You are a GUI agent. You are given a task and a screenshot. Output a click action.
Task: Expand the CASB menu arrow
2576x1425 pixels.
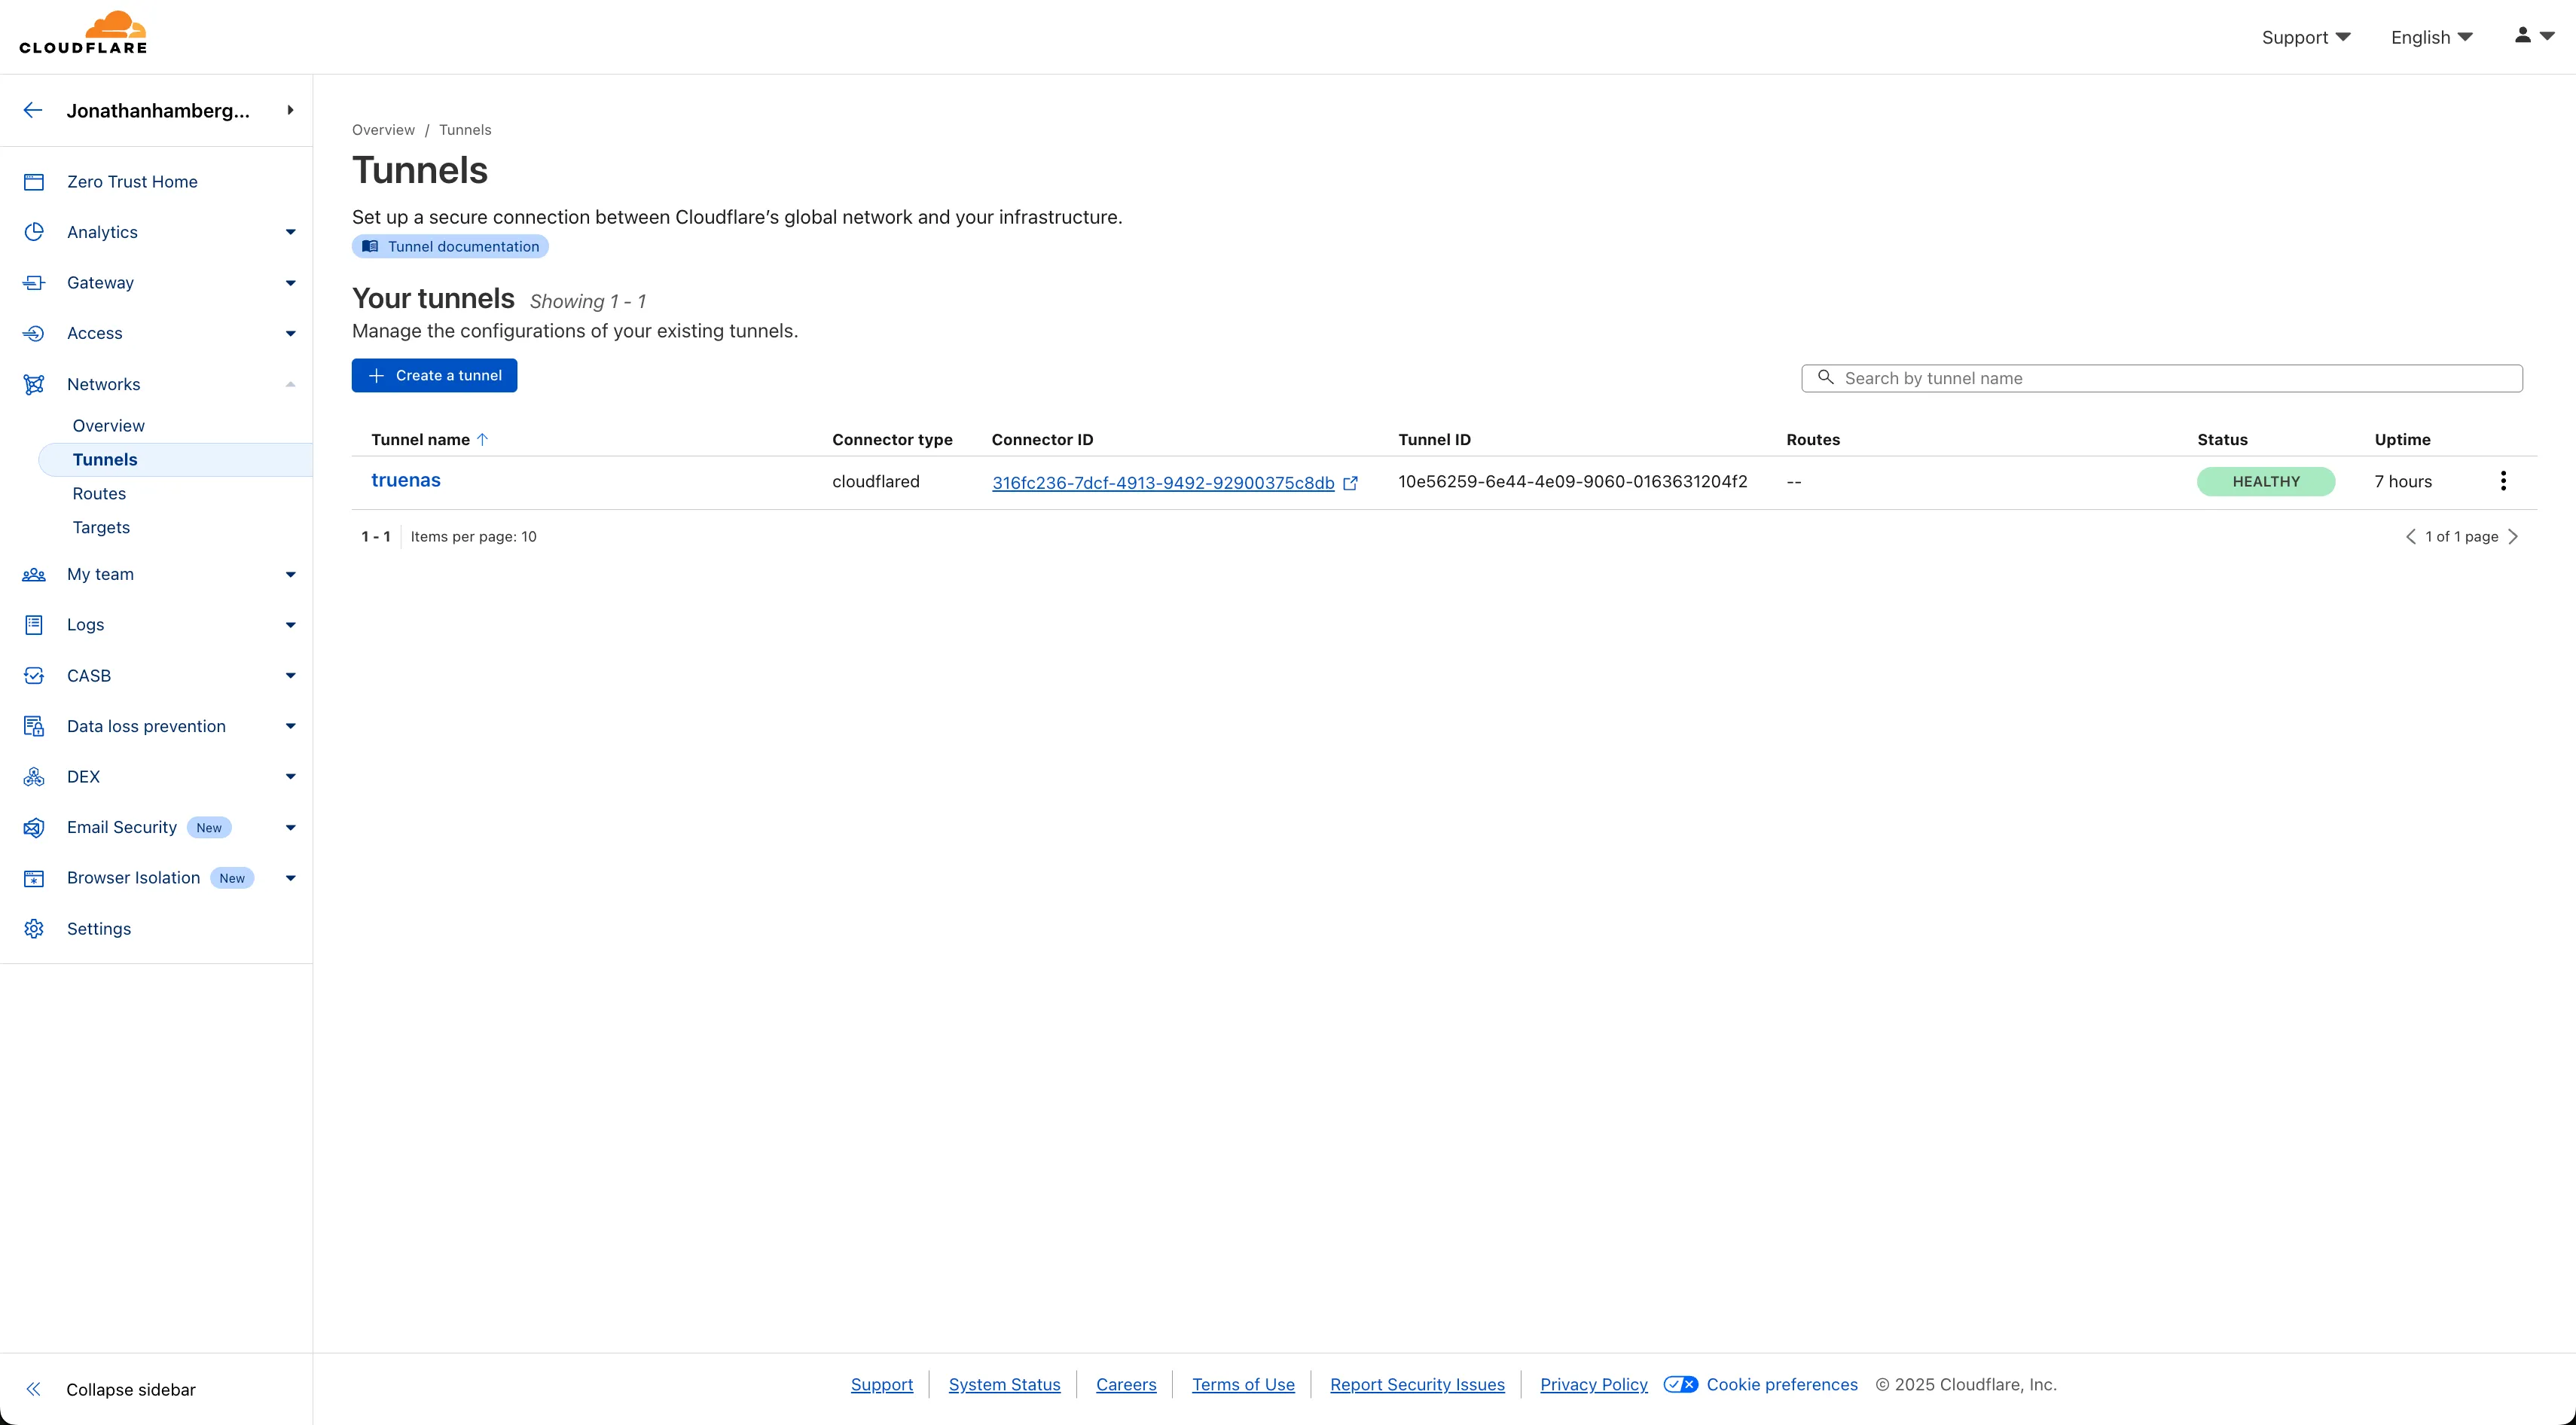coord(290,676)
